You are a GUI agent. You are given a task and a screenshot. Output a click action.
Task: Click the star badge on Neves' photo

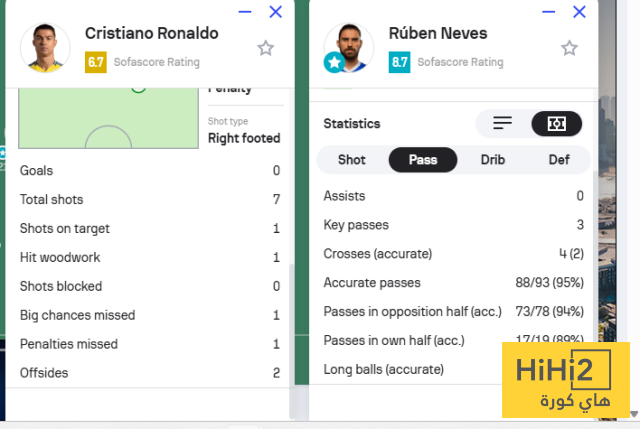(x=333, y=63)
